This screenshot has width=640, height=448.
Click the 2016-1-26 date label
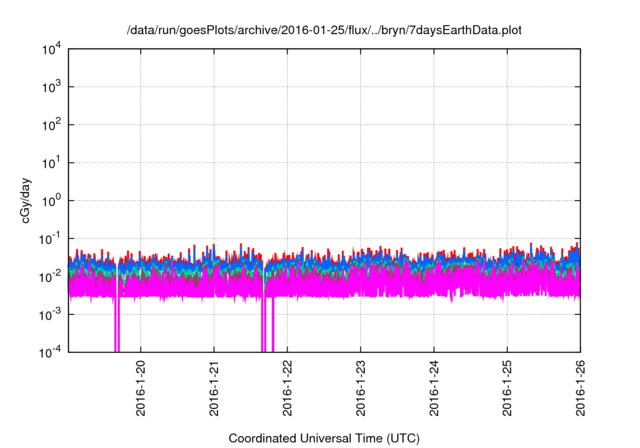click(580, 388)
